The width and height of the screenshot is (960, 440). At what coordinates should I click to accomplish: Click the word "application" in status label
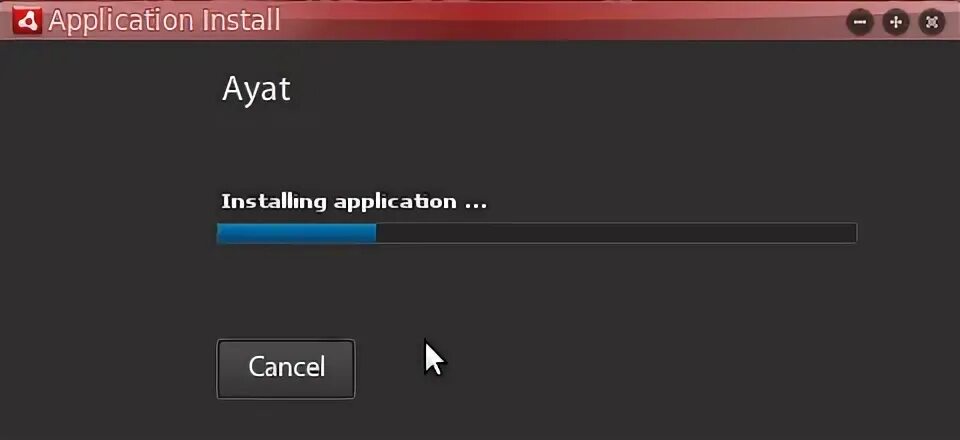pyautogui.click(x=395, y=203)
